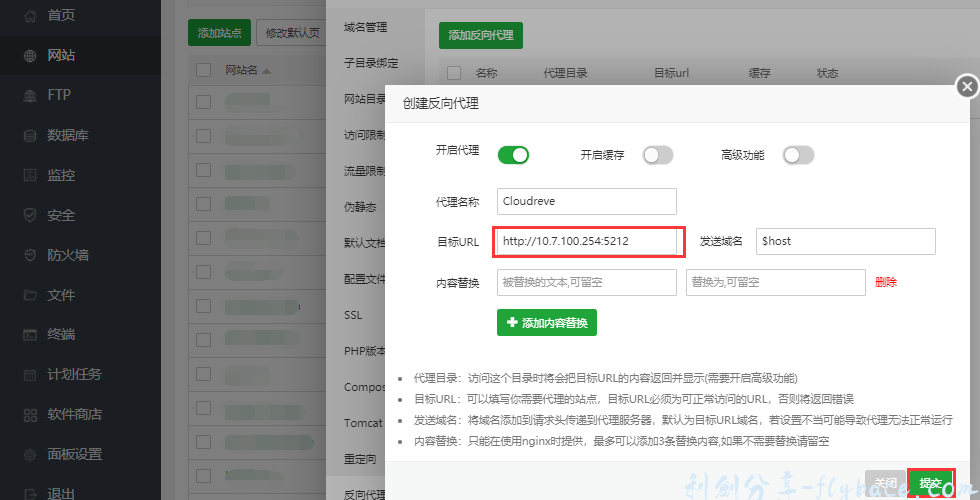Click the 修改默认页 button

pyautogui.click(x=291, y=32)
